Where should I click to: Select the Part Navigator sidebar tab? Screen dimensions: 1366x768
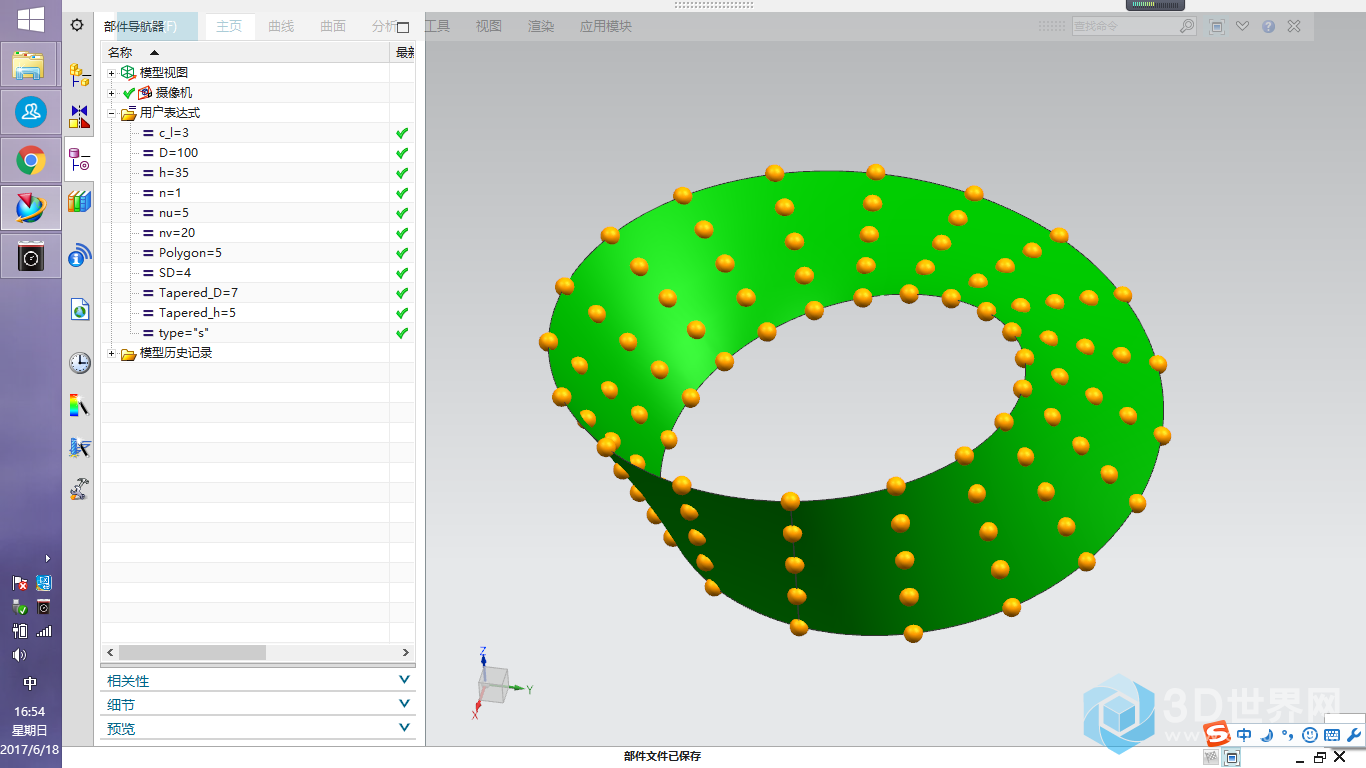[x=80, y=159]
